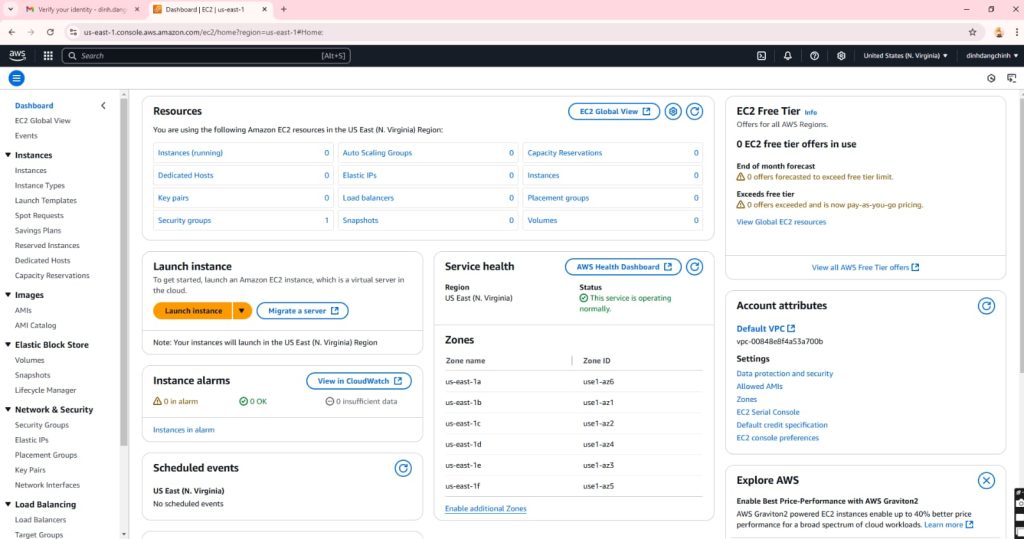Open the Launch instance dropdown arrow
Screen dimensions: 1024x539
tap(242, 311)
